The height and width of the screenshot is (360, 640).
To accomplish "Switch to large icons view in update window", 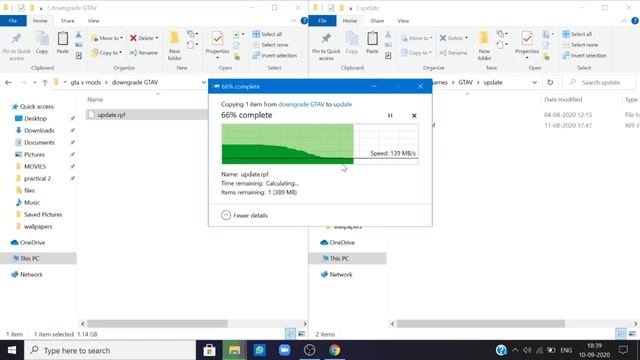I will (x=632, y=334).
